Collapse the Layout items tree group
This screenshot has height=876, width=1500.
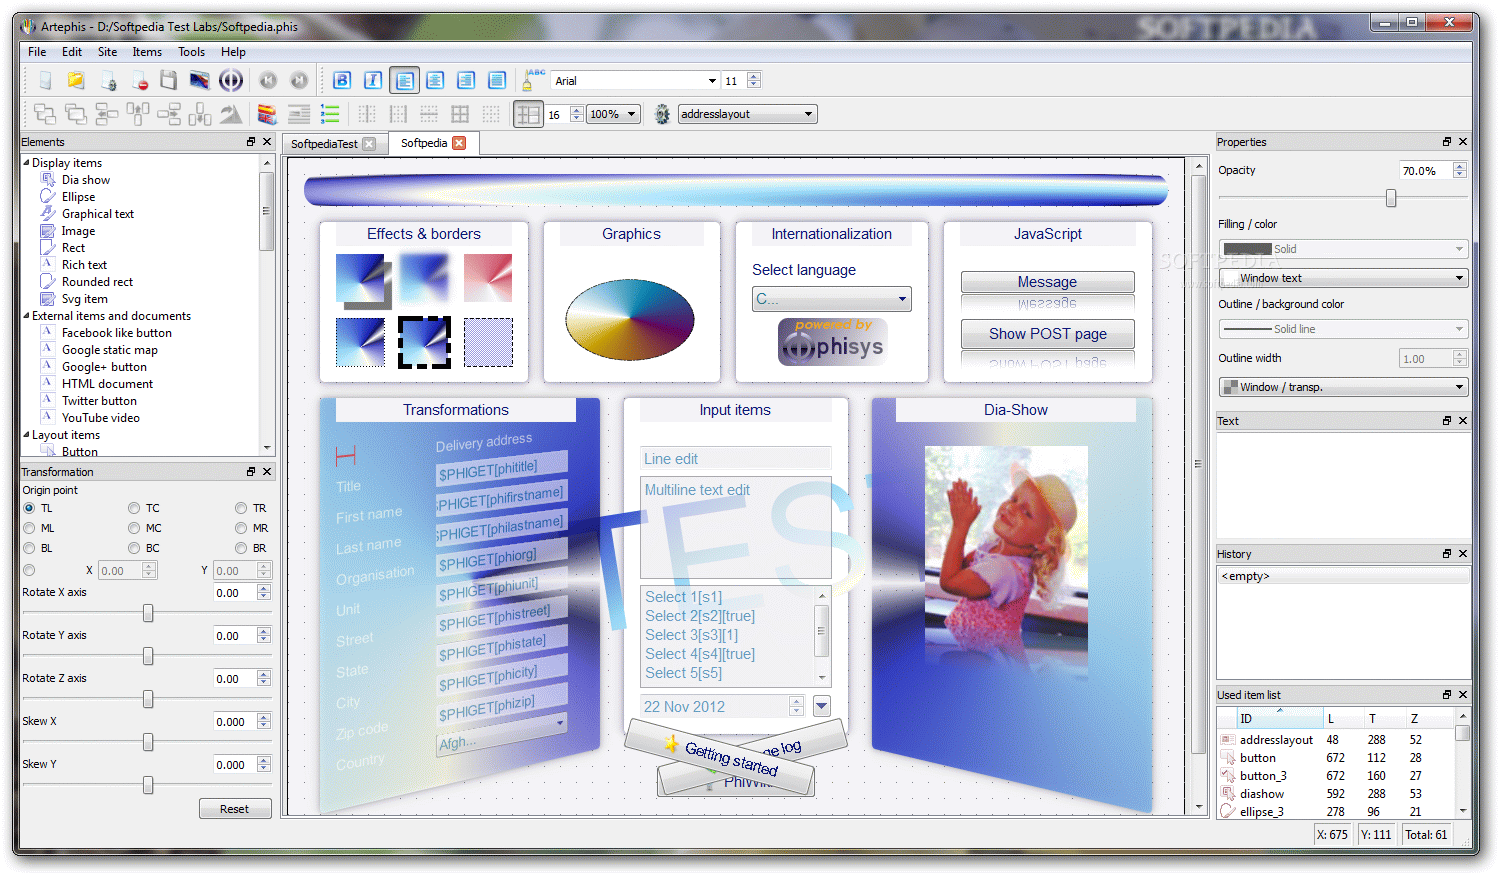coord(27,435)
